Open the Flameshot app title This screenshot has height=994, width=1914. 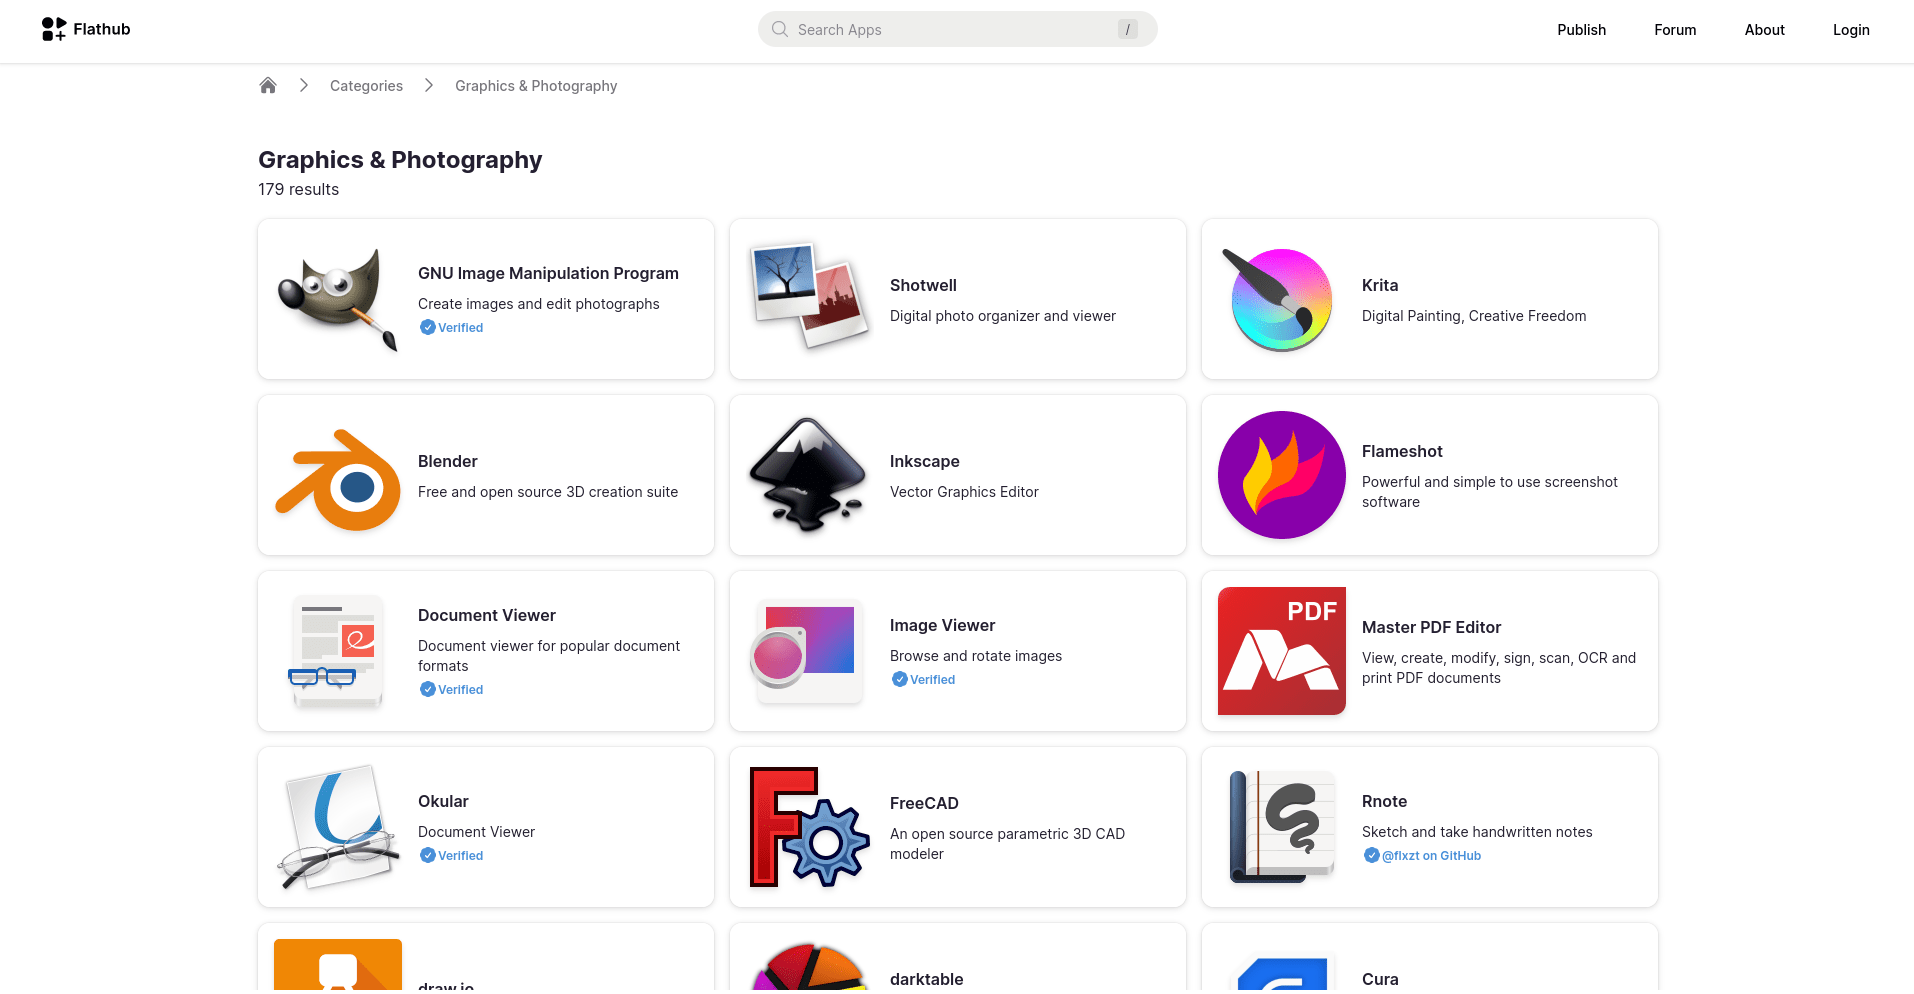click(x=1402, y=451)
